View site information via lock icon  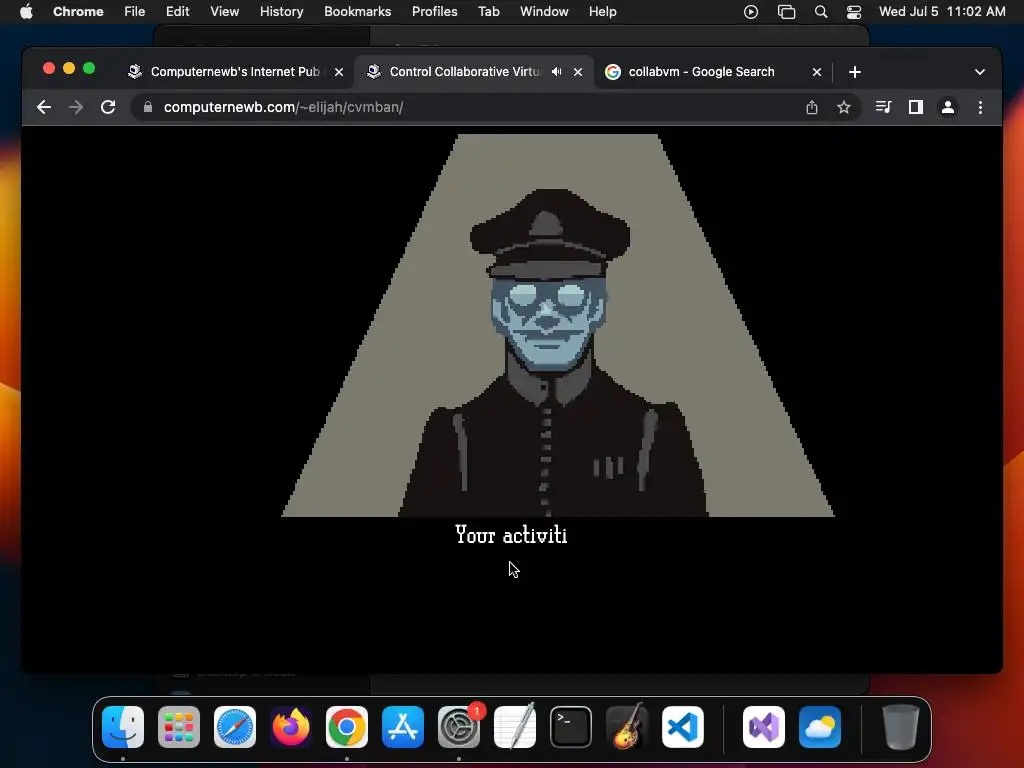coord(148,107)
